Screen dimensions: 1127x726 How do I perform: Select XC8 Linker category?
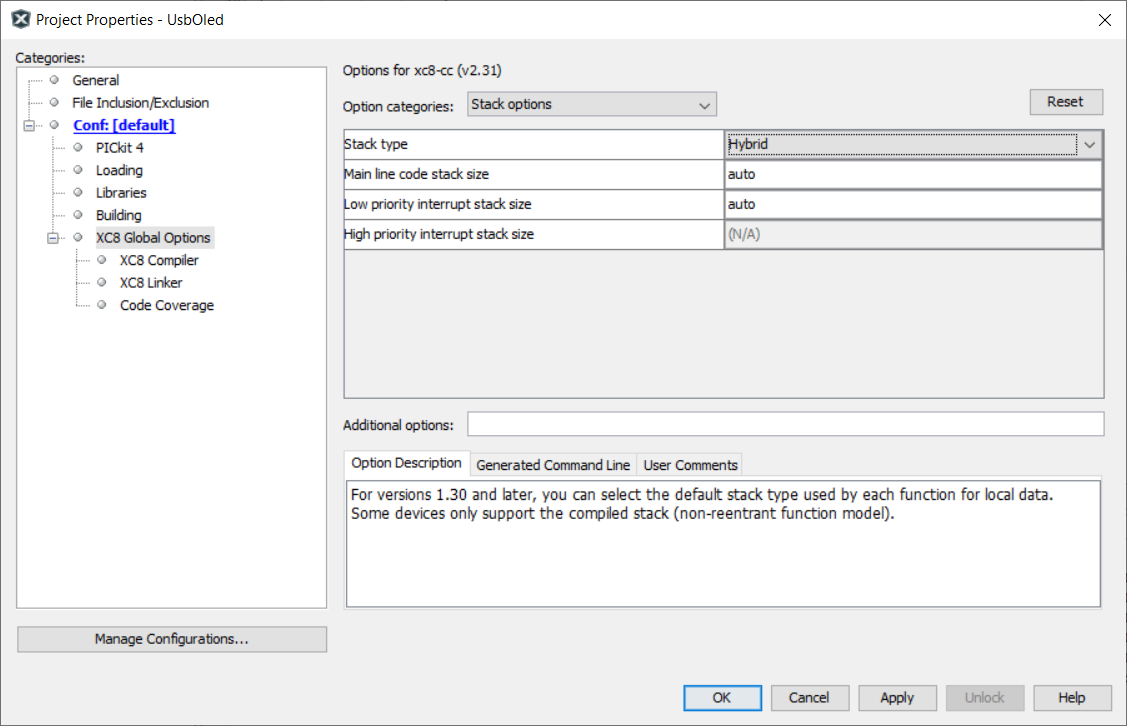tap(151, 283)
